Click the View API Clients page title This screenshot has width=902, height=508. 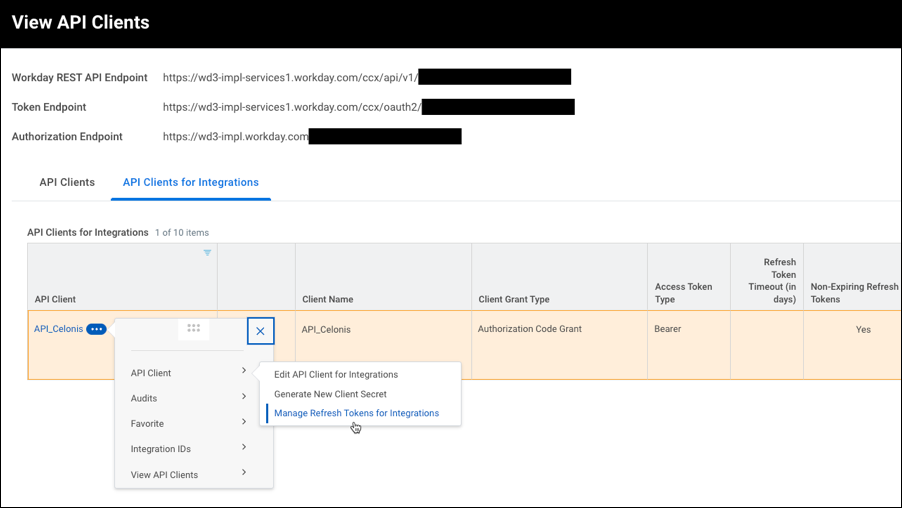[x=81, y=22]
